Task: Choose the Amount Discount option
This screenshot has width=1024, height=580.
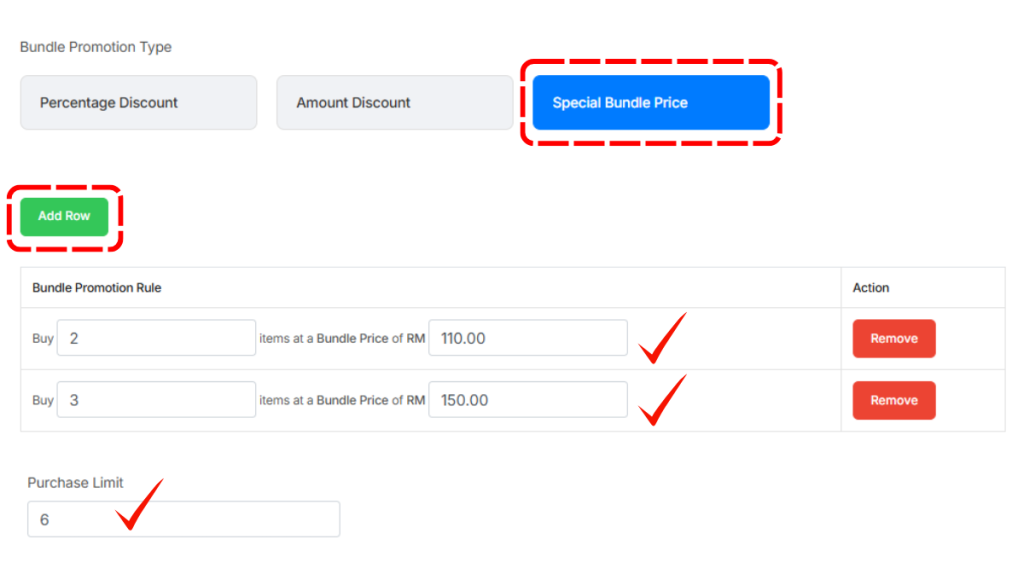Action: tap(394, 103)
